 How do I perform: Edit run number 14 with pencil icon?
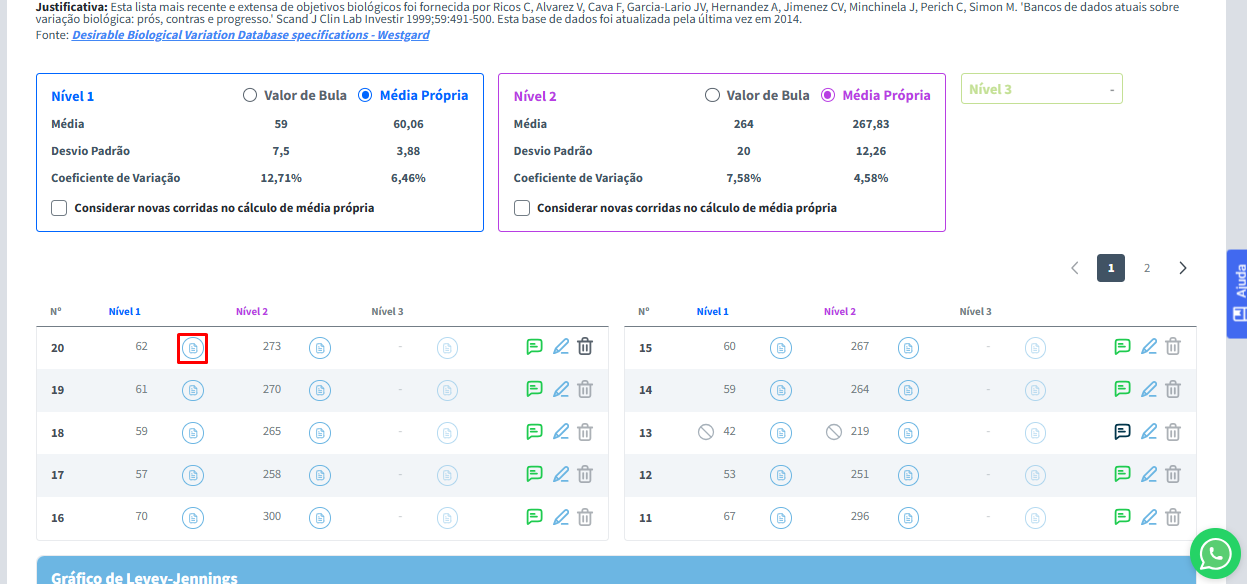coord(1149,389)
